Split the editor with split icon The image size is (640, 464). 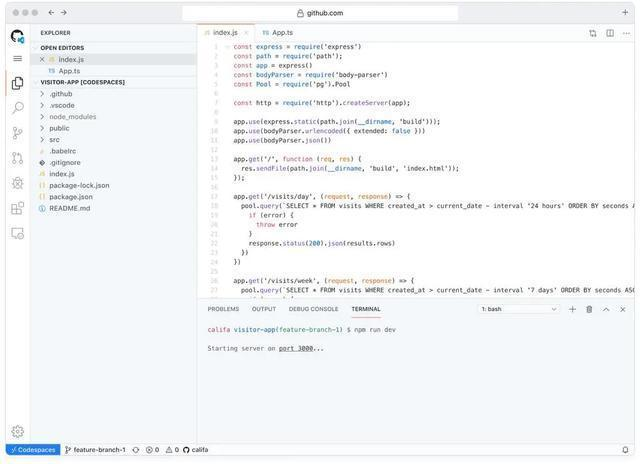click(610, 33)
